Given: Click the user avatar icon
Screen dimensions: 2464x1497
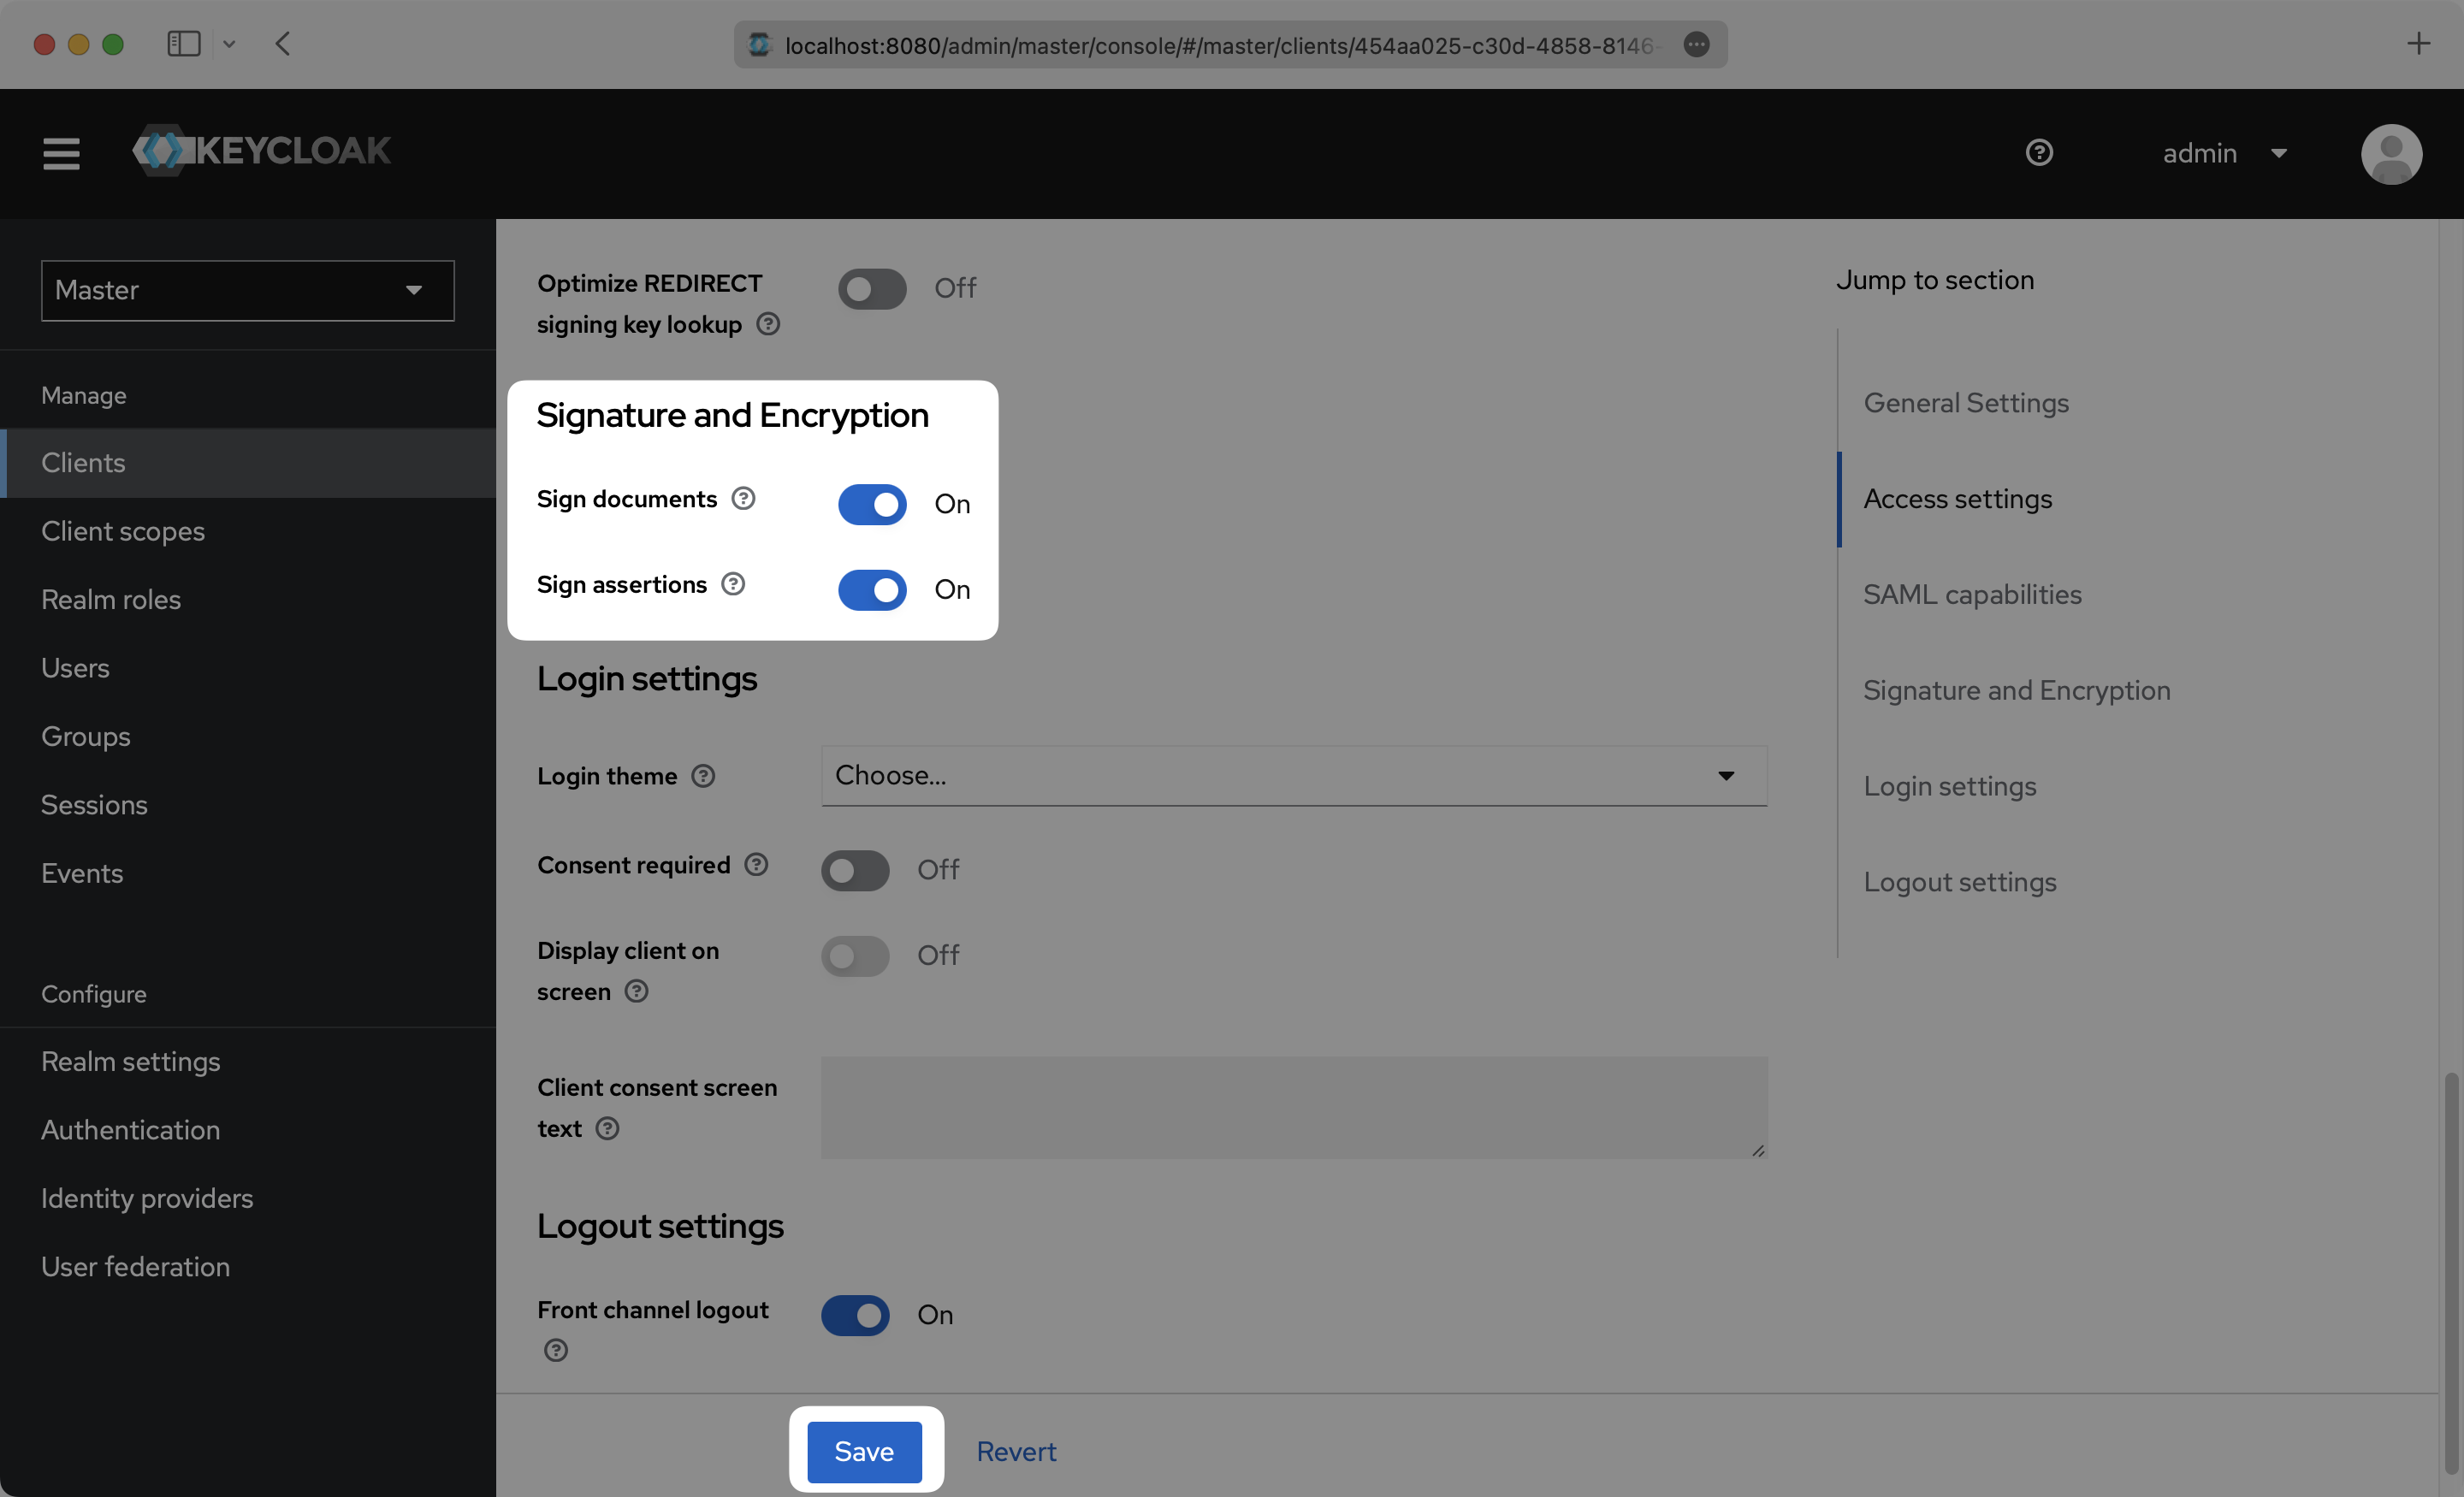Looking at the screenshot, I should coord(2391,153).
